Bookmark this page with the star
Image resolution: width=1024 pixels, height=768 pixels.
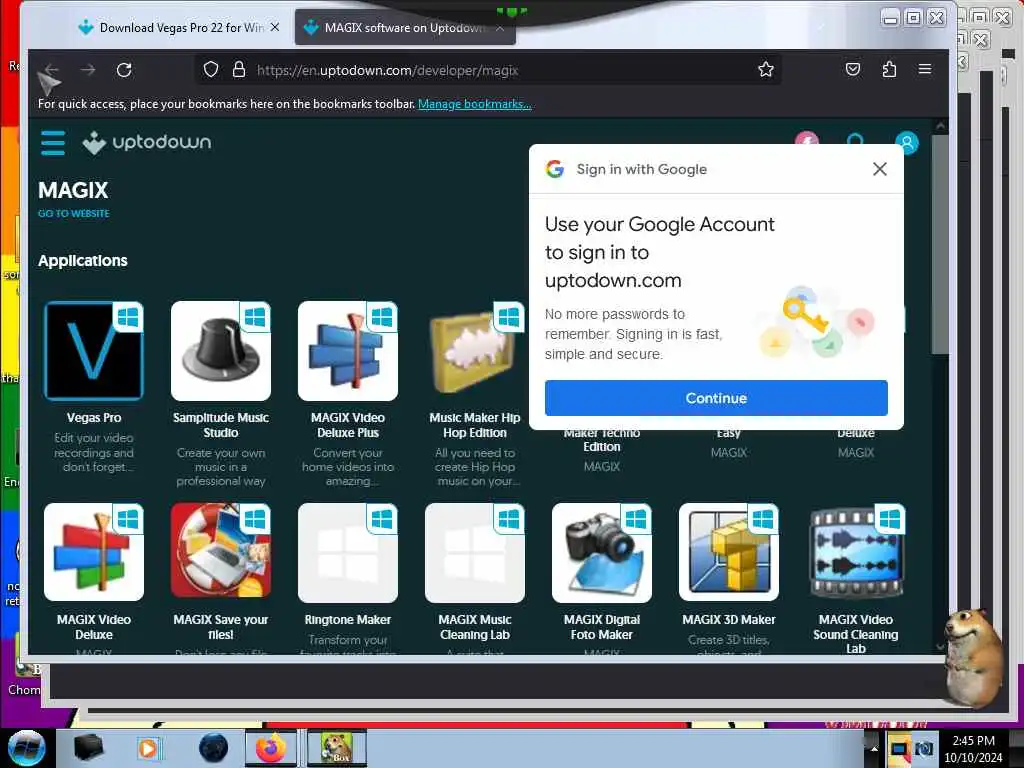pos(765,69)
